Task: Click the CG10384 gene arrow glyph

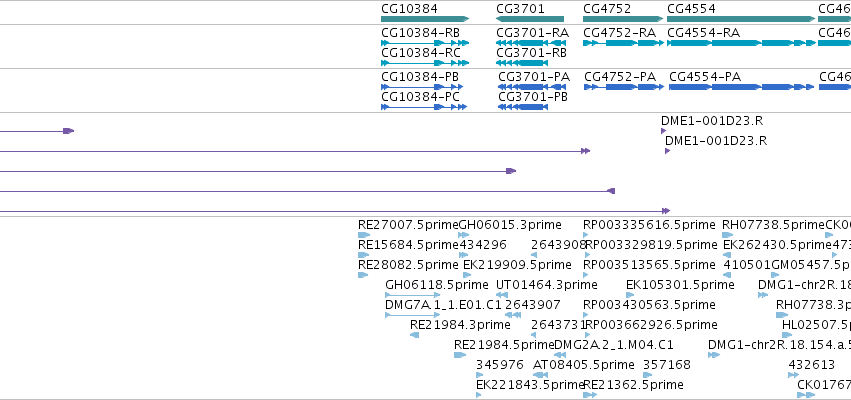Action: [x=424, y=19]
